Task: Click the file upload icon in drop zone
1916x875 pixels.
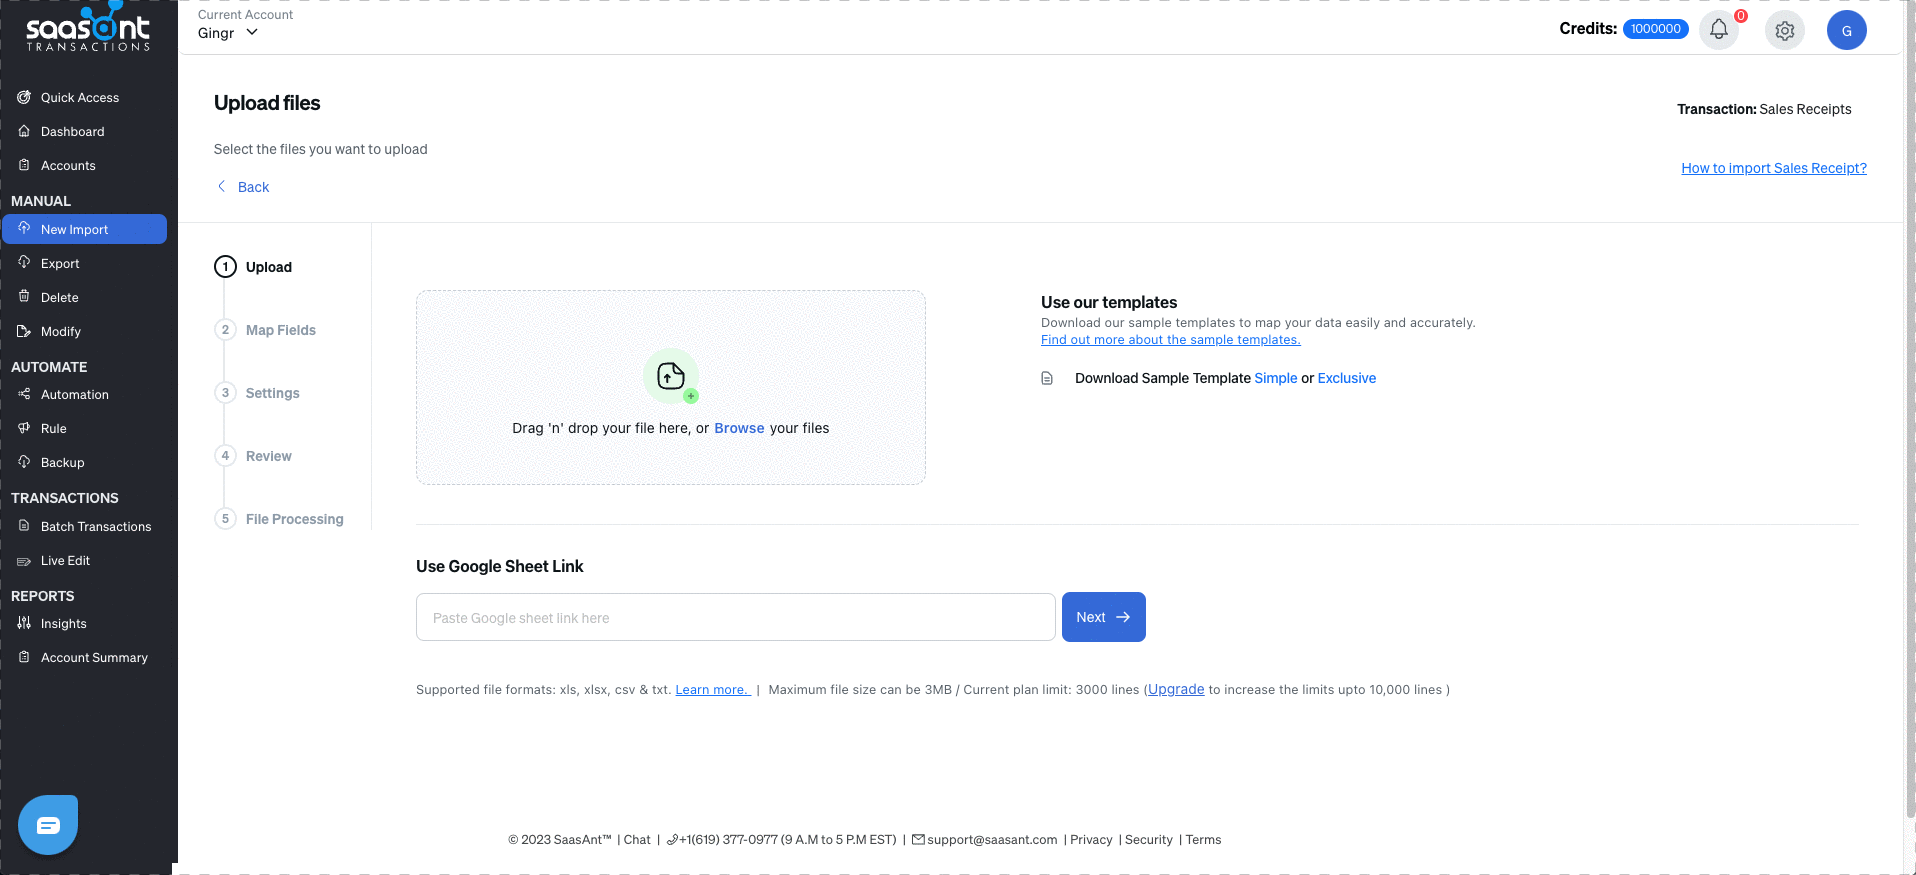Action: [x=671, y=376]
